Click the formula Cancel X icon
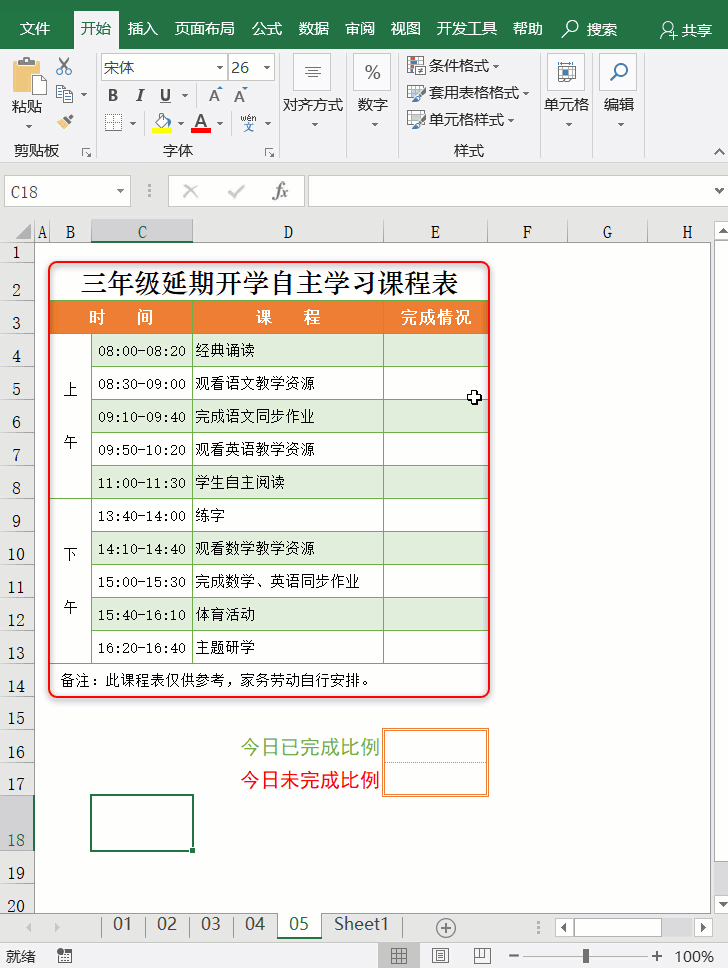728x968 pixels. point(190,191)
